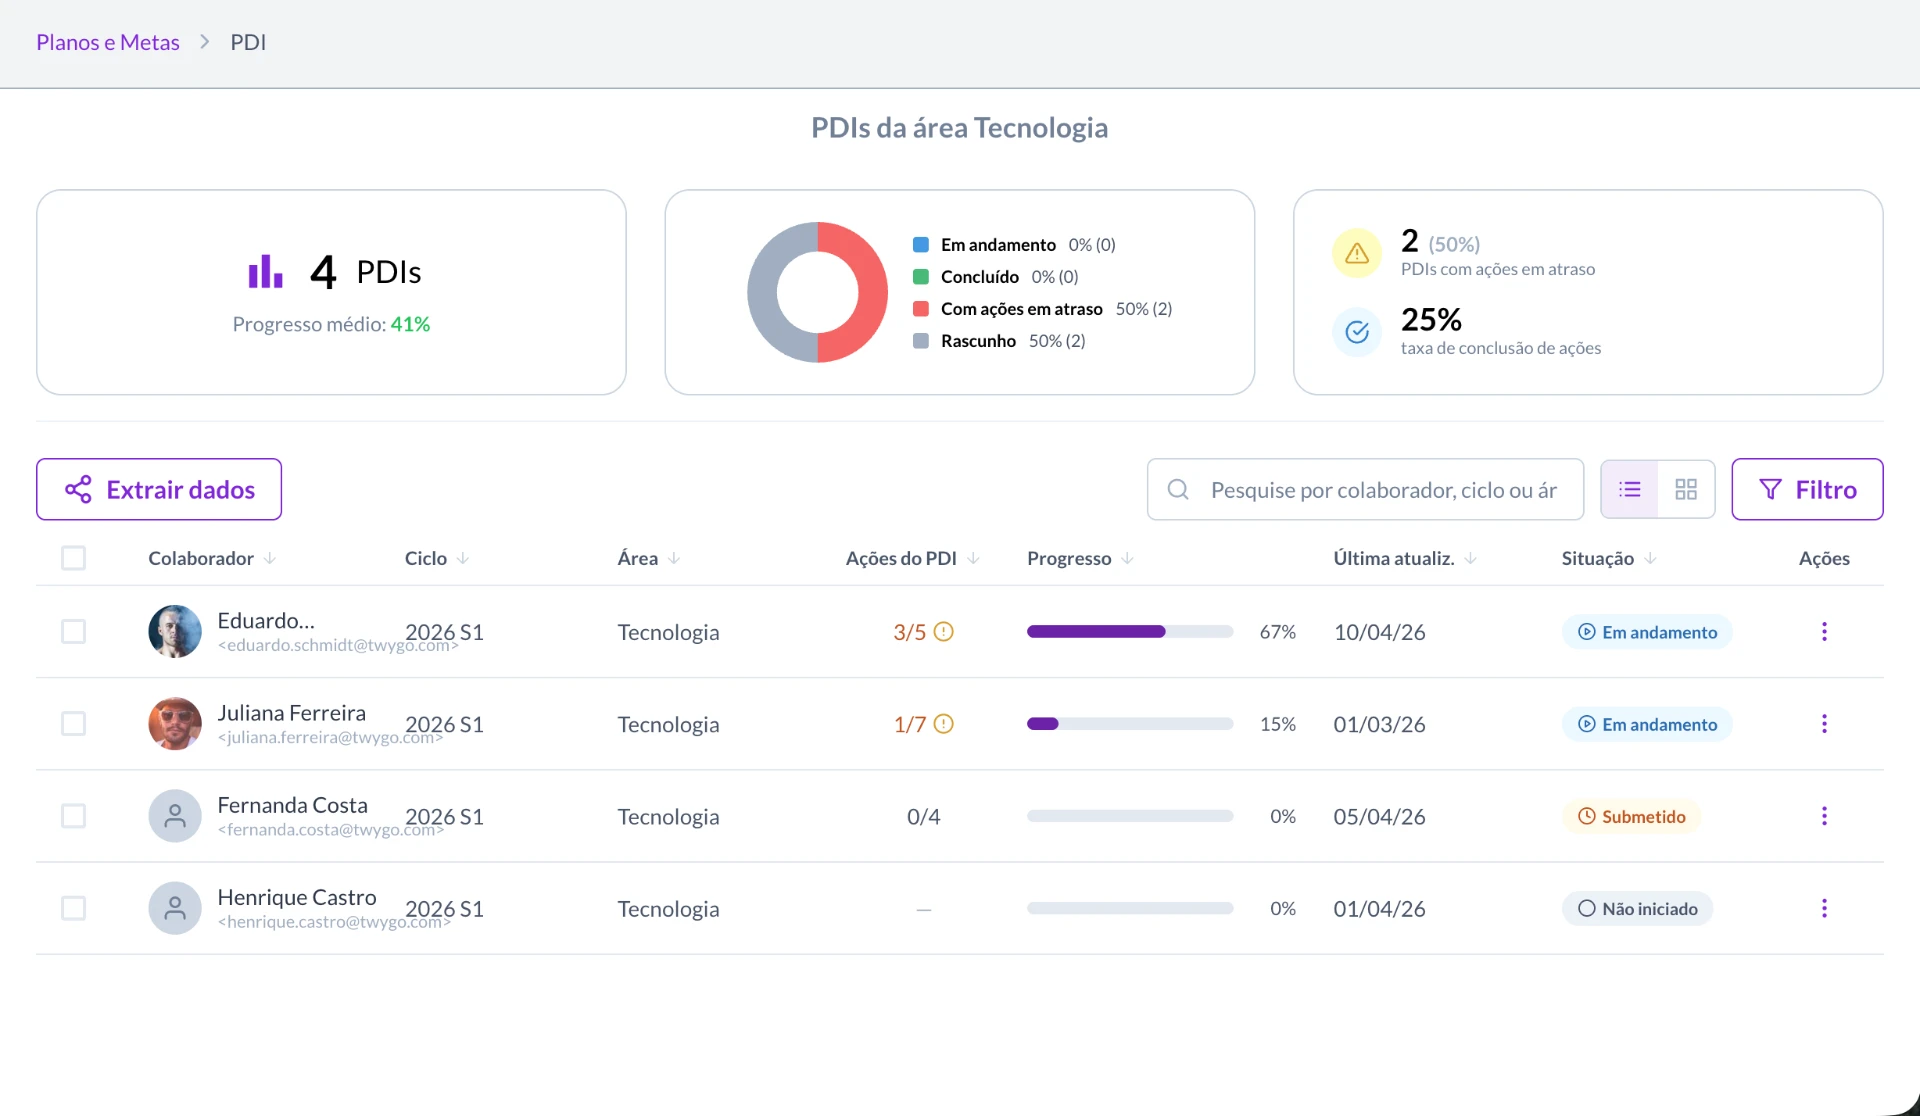Switch to grid view
This screenshot has width=1920, height=1116.
click(1686, 489)
